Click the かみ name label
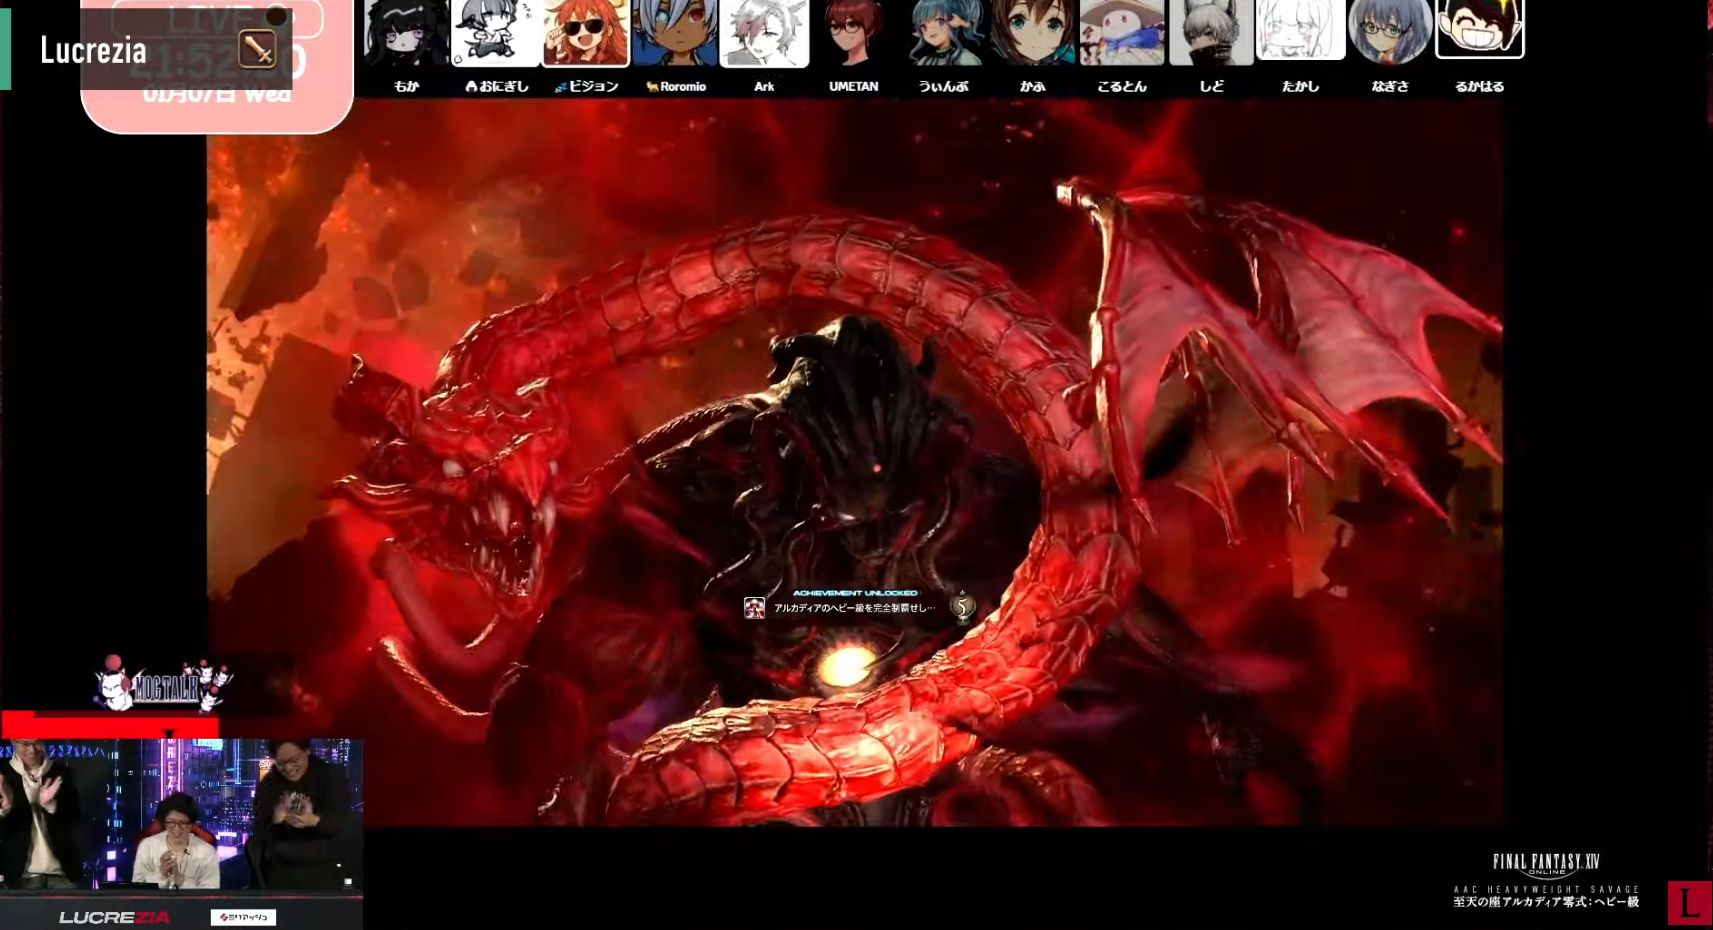Screen dimensions: 1713x930 1033,86
